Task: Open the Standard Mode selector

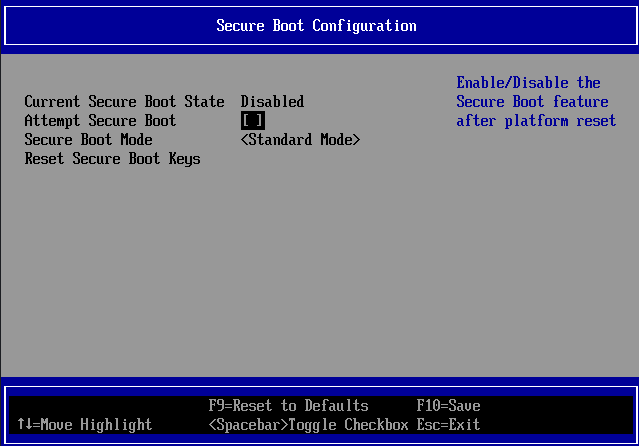Action: [x=300, y=140]
